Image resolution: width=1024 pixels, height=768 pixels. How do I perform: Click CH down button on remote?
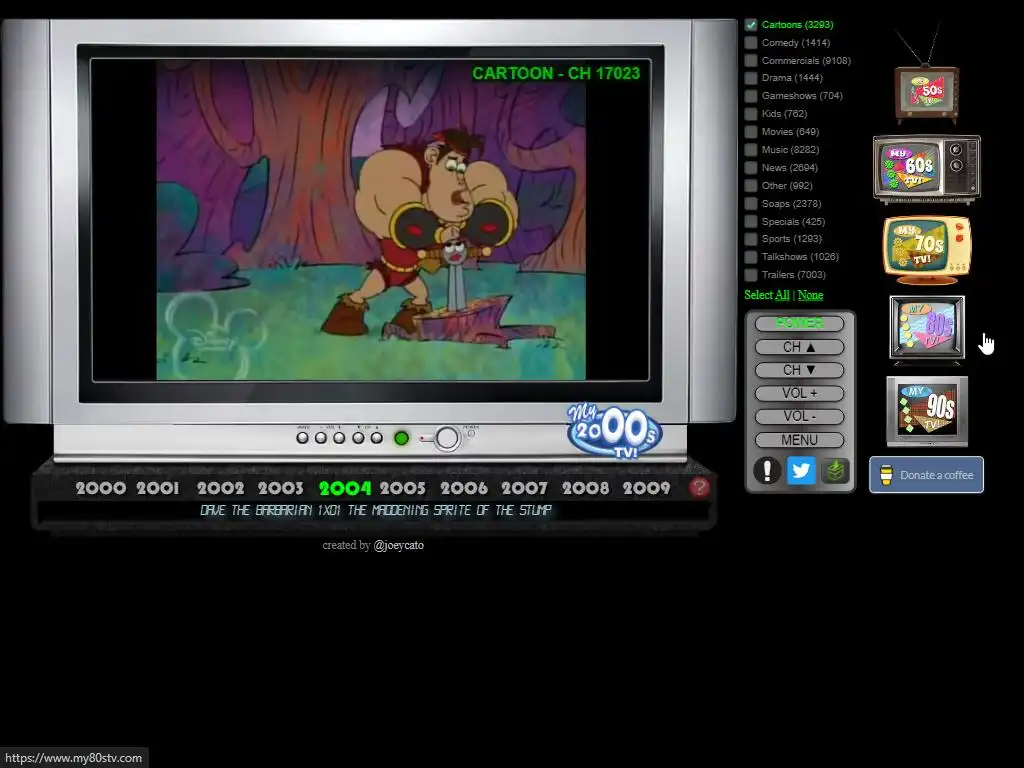click(799, 370)
